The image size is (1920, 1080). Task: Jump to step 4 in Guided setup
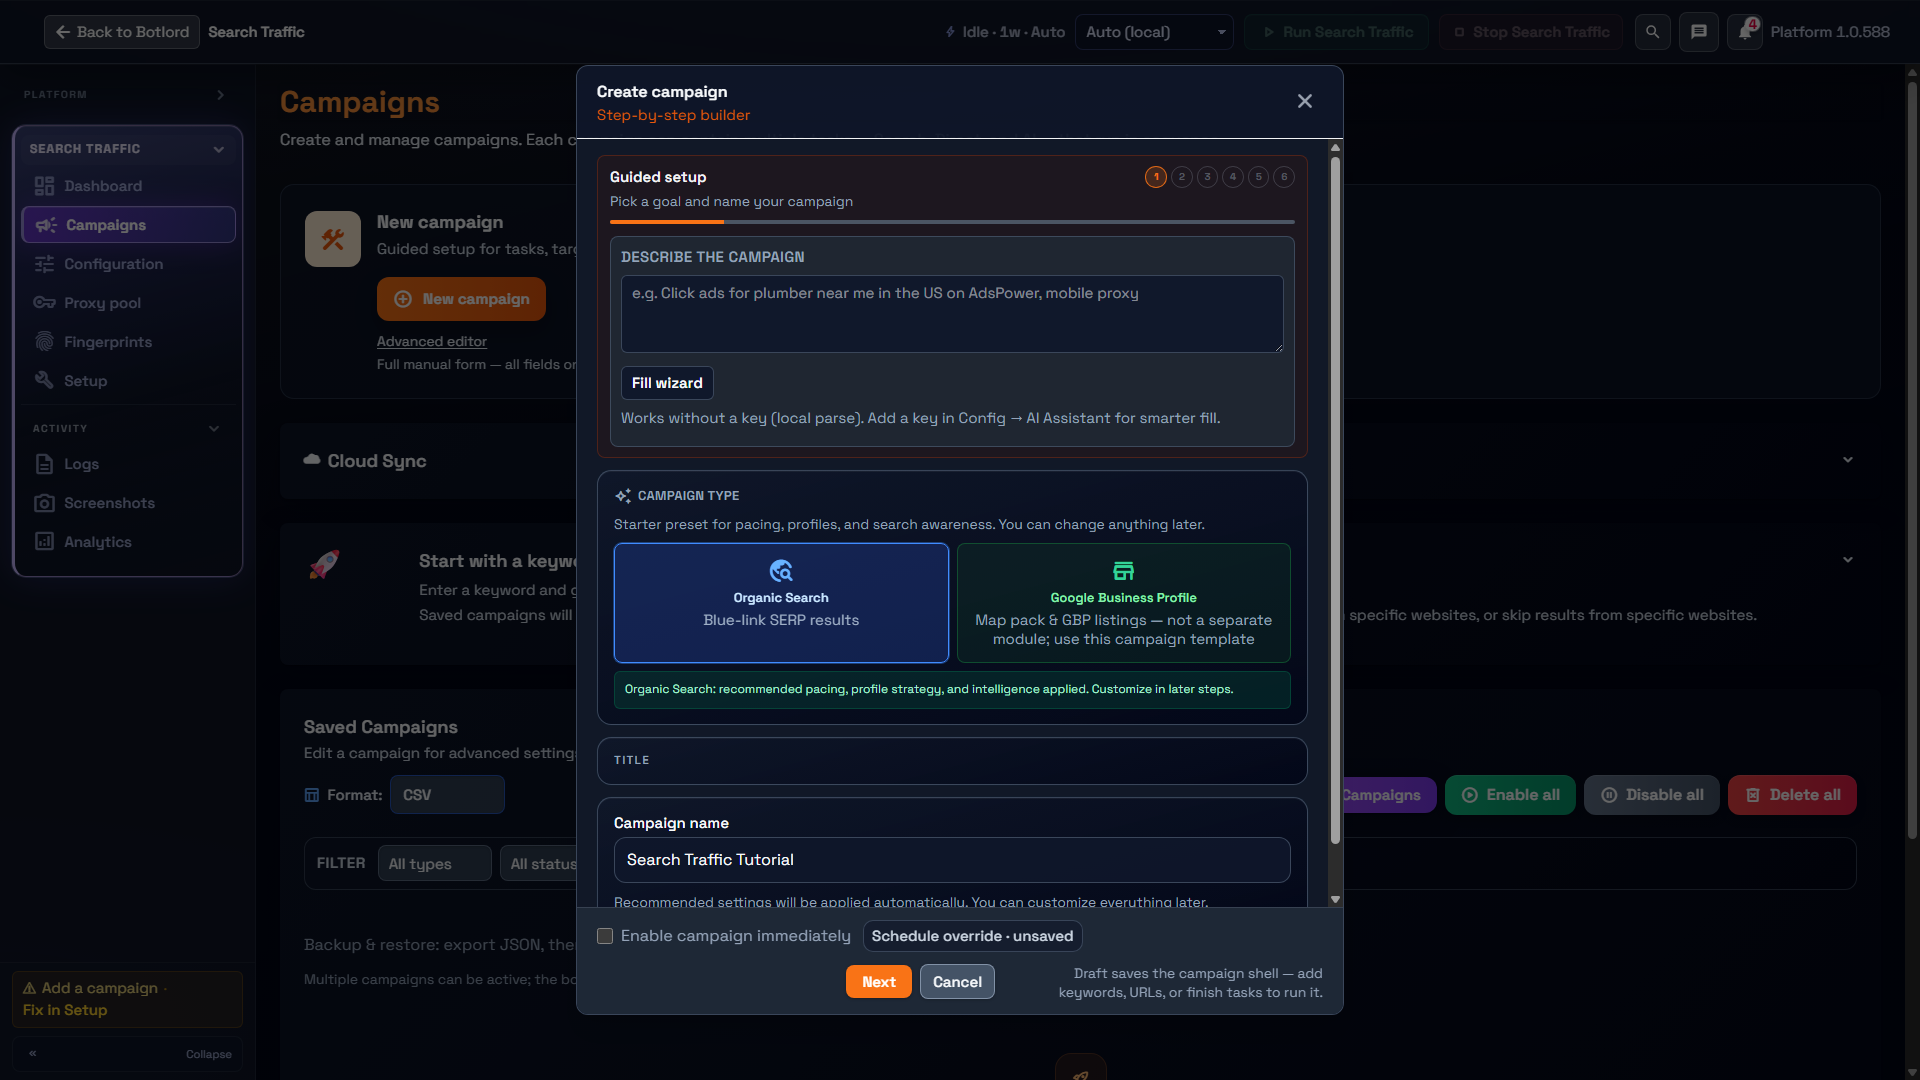(x=1233, y=177)
